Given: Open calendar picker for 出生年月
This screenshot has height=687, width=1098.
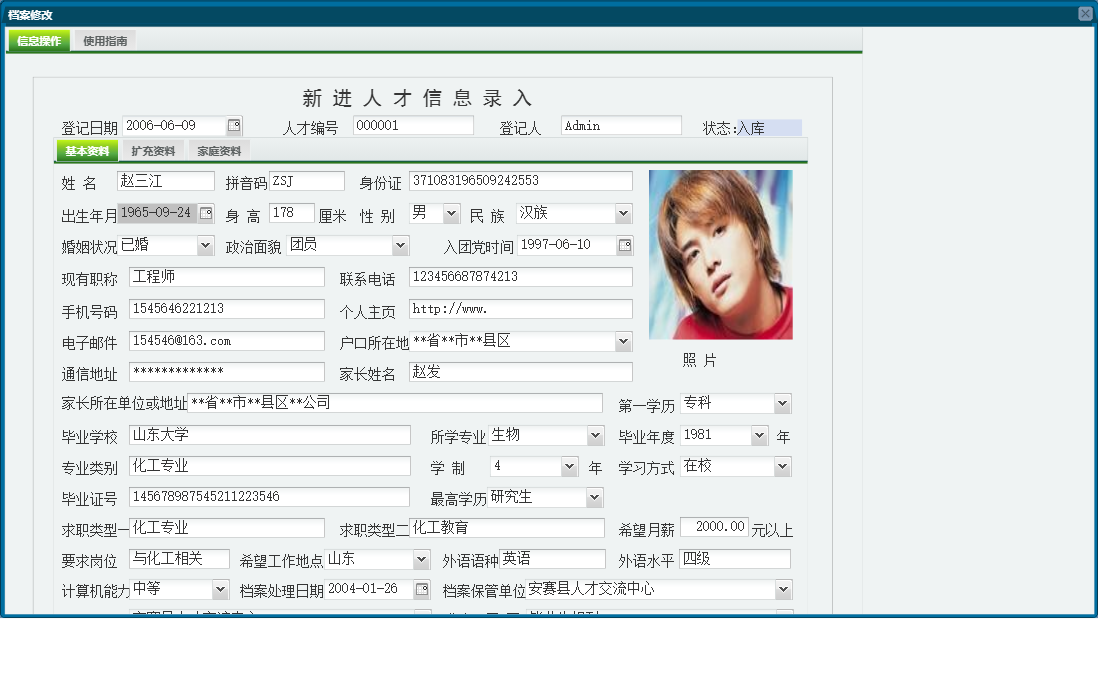Looking at the screenshot, I should (x=206, y=213).
